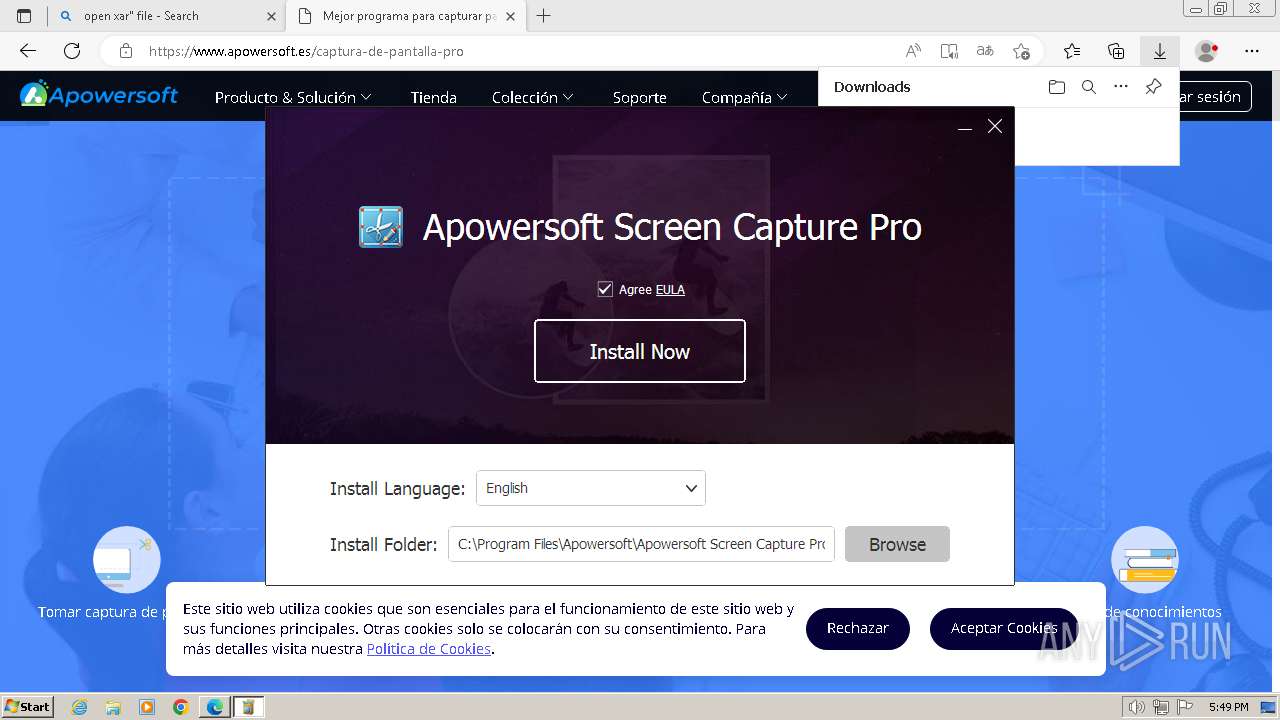Screen dimensions: 1280x720
Task: Click the Tomar captura feature icon
Action: tap(127, 560)
